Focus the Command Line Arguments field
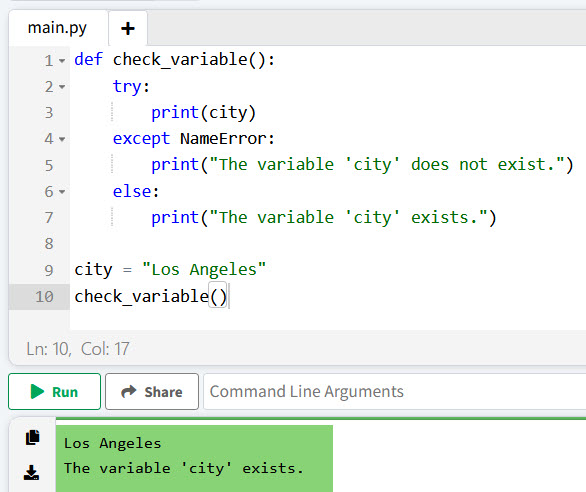This screenshot has width=586, height=492. tap(395, 391)
